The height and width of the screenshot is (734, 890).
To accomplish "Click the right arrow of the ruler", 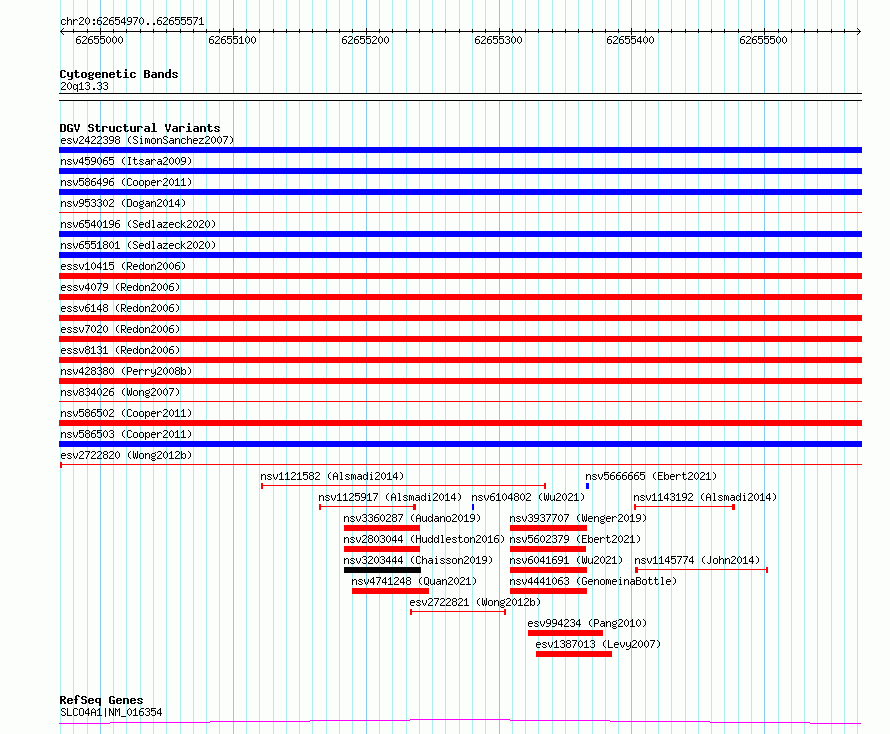I will coord(858,32).
